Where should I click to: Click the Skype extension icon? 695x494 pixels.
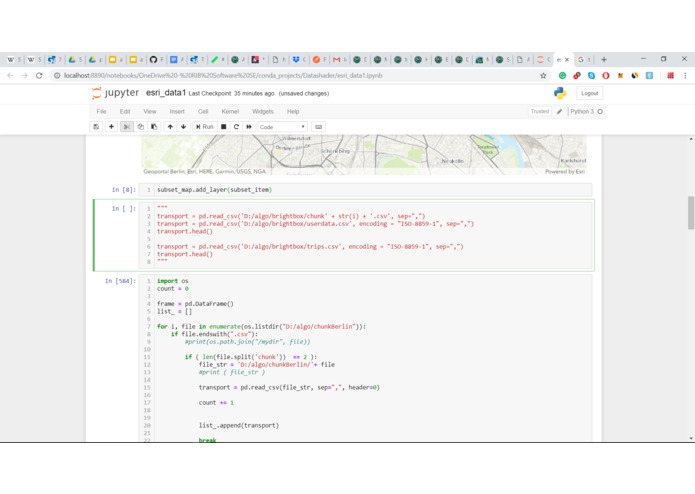tap(591, 76)
